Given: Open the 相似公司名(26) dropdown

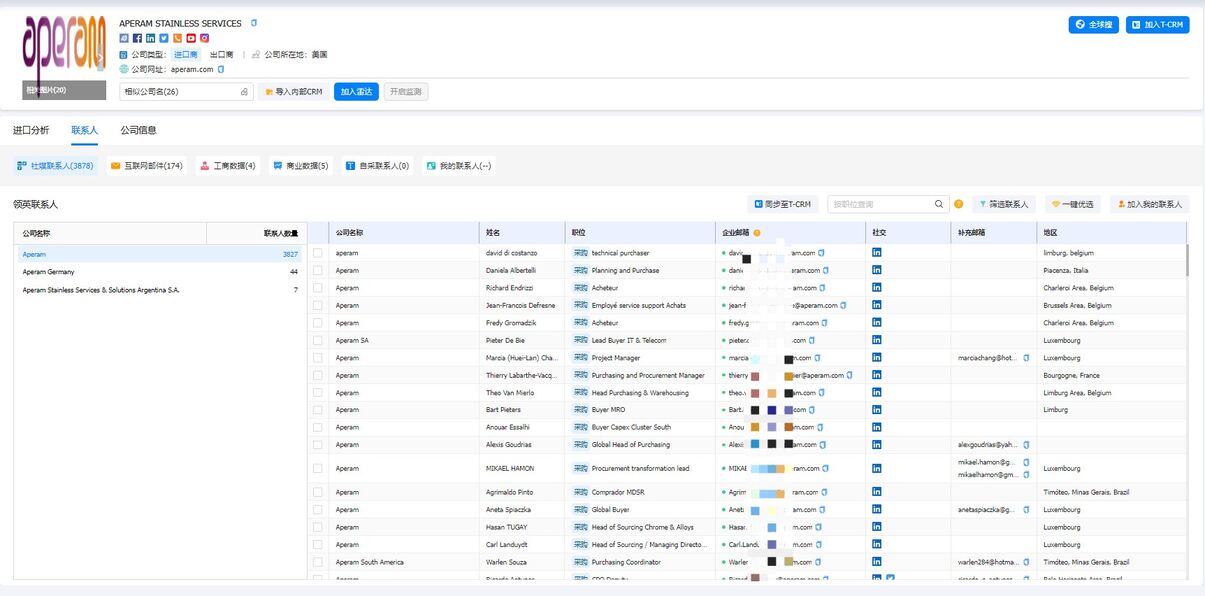Looking at the screenshot, I should (186, 92).
